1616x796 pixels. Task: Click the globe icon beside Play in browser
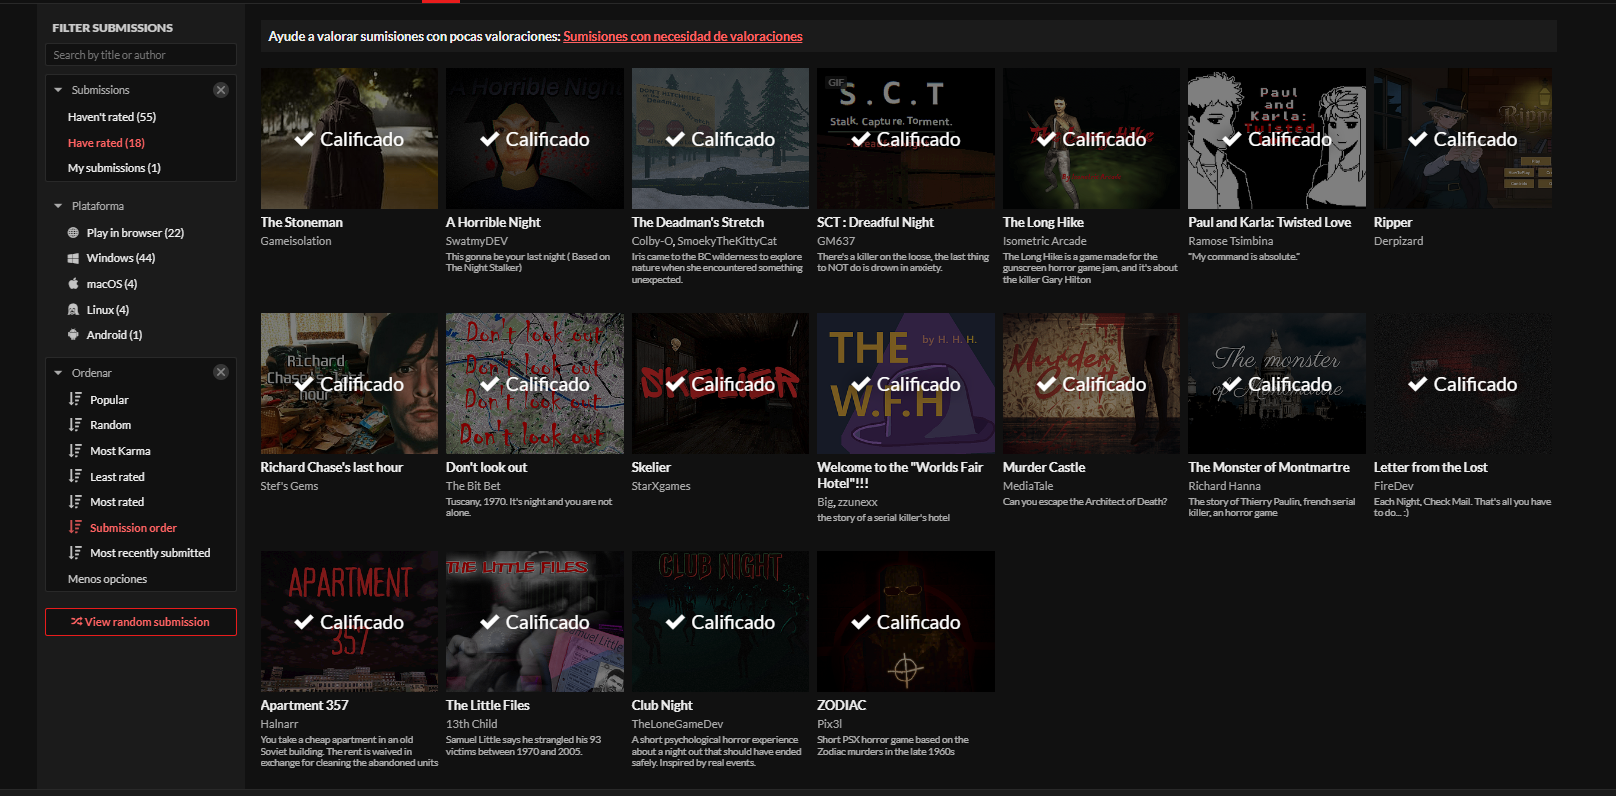point(73,233)
